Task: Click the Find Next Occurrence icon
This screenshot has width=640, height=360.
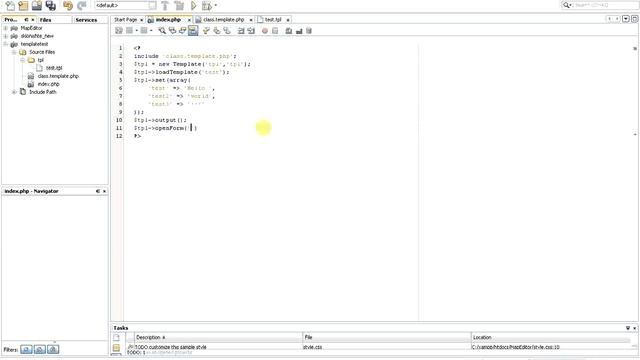Action: tap(182, 31)
